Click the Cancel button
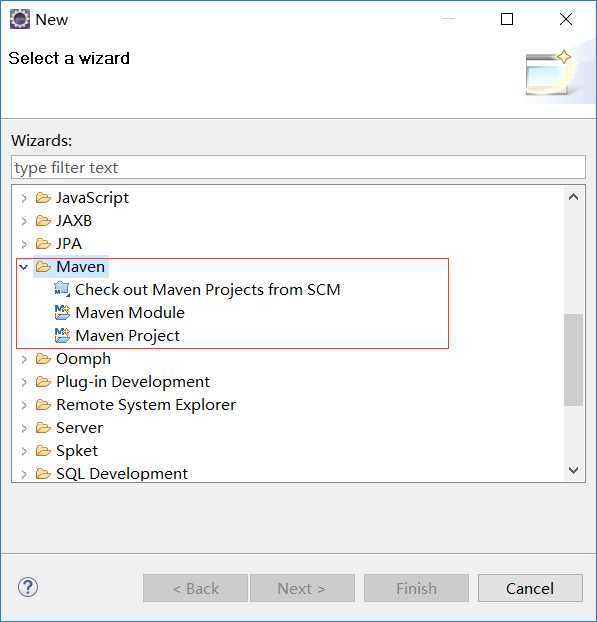 point(530,588)
